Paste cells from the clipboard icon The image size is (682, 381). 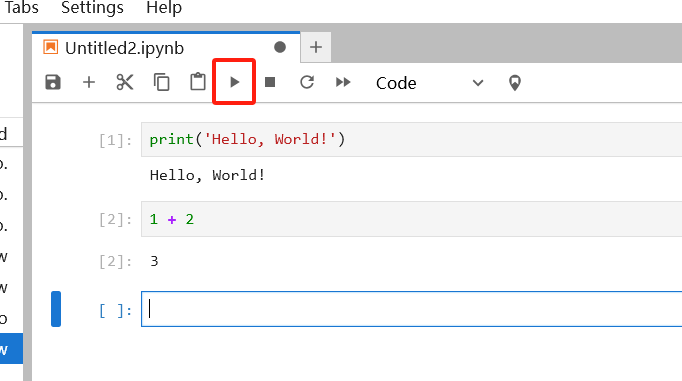tap(198, 82)
